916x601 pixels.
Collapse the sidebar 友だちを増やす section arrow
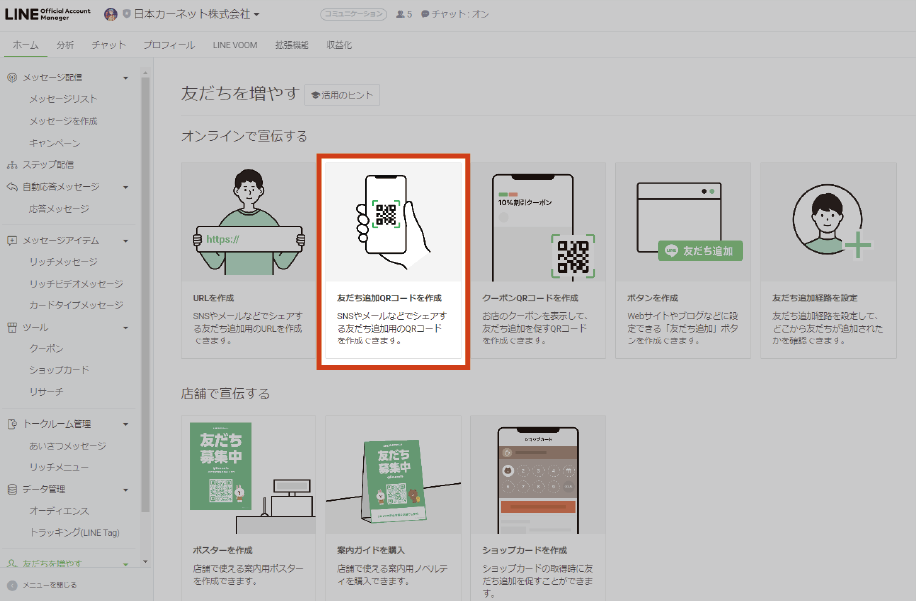click(126, 564)
